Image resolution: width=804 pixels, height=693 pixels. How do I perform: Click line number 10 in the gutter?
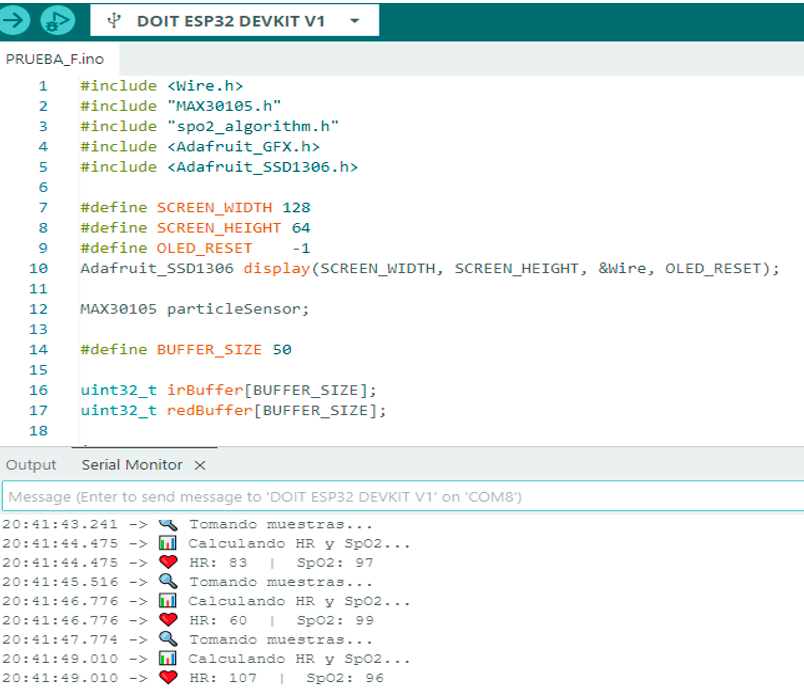[38, 268]
